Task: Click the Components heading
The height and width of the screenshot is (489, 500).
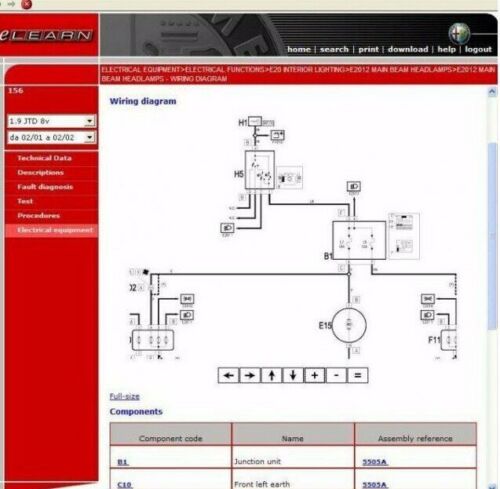Action: tap(136, 412)
